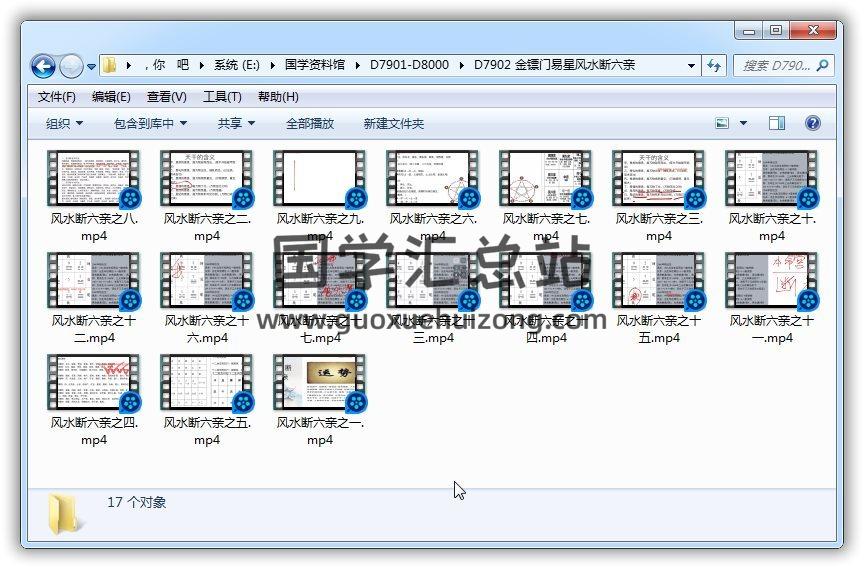Expand the arrow after D7901-D8000 breadcrumb
This screenshot has width=864, height=569.
pyautogui.click(x=461, y=66)
